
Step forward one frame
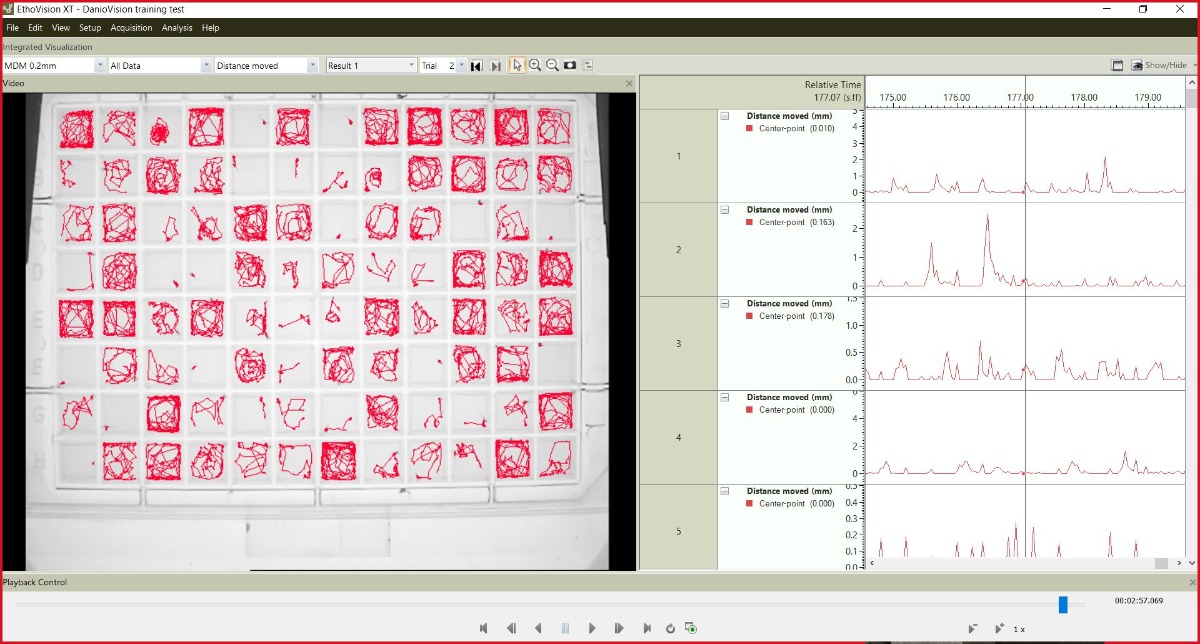(x=619, y=628)
